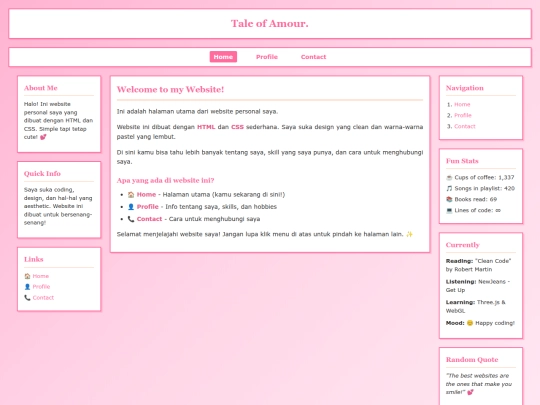Click the coffee cup icon in Fun Stats
Viewport: 540px width, 405px height.
pyautogui.click(x=449, y=178)
